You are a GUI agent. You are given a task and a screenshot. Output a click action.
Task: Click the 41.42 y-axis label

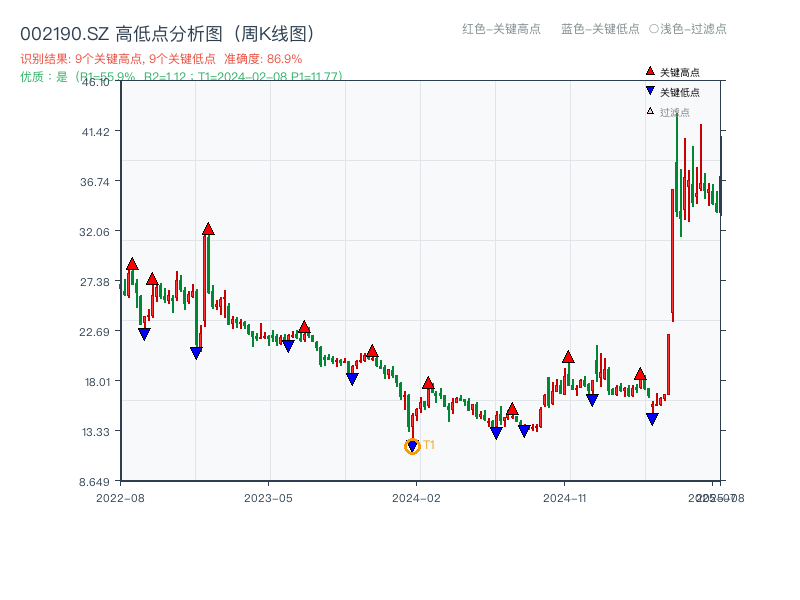[95, 132]
